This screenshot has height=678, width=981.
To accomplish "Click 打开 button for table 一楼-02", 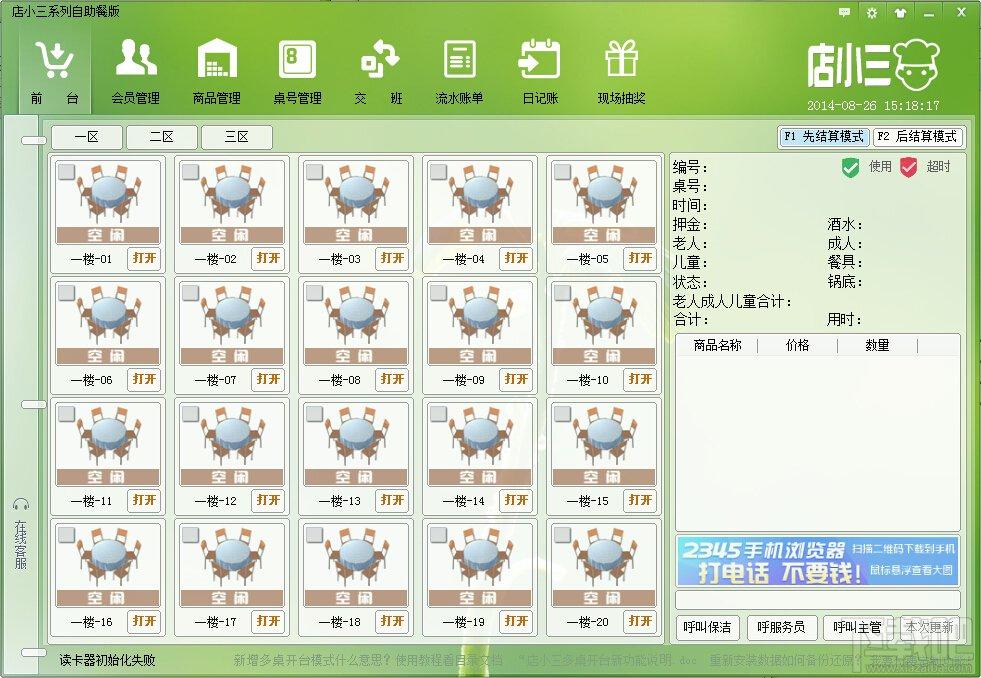I will click(268, 258).
